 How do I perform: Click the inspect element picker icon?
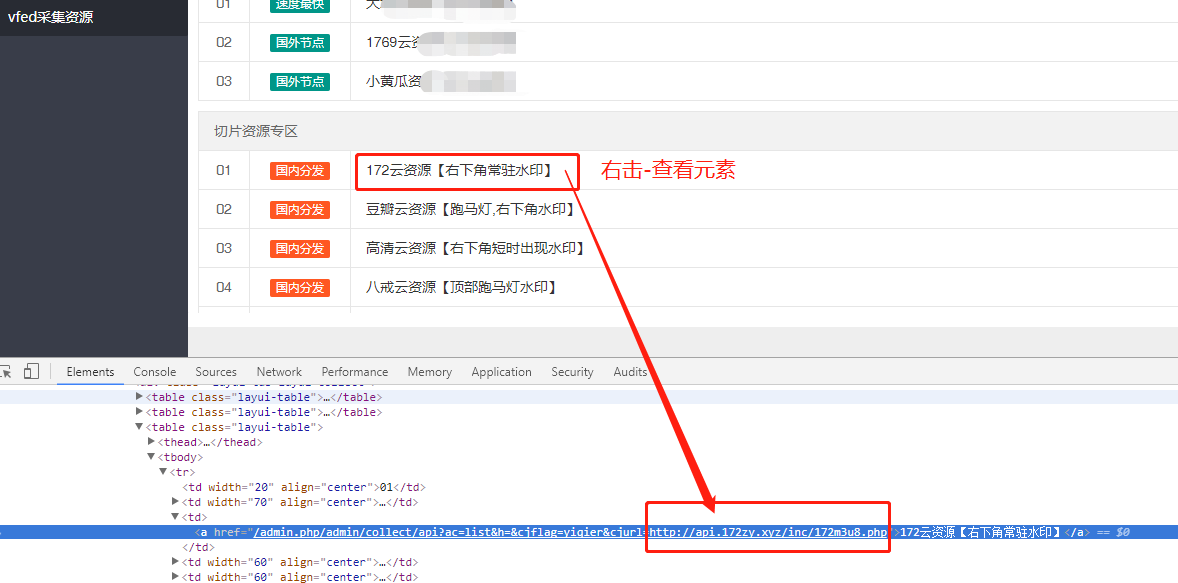[6, 372]
